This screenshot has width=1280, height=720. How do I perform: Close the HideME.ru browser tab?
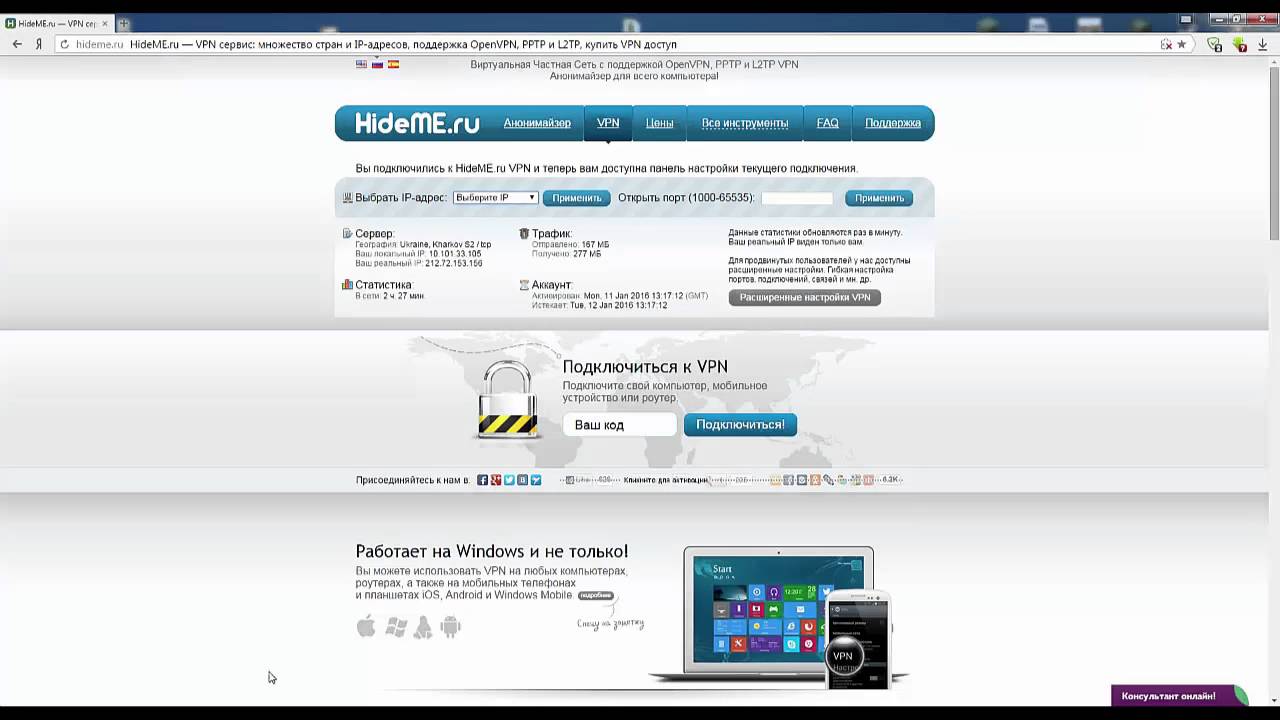104,23
